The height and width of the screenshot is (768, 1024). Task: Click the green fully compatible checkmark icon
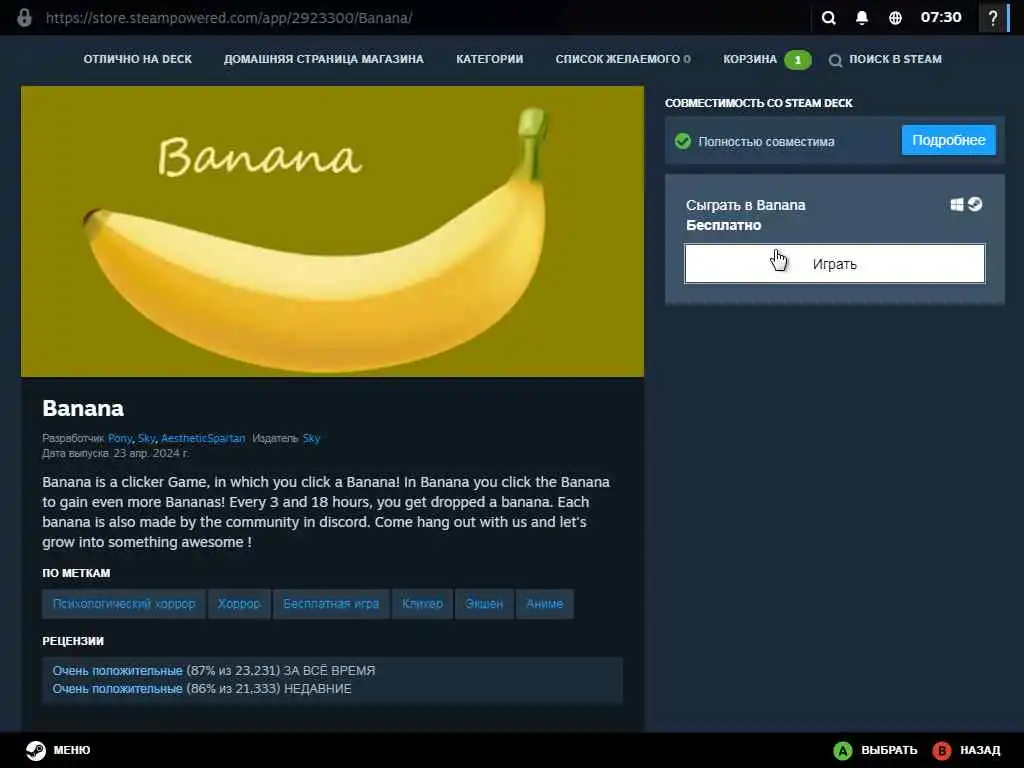click(683, 141)
